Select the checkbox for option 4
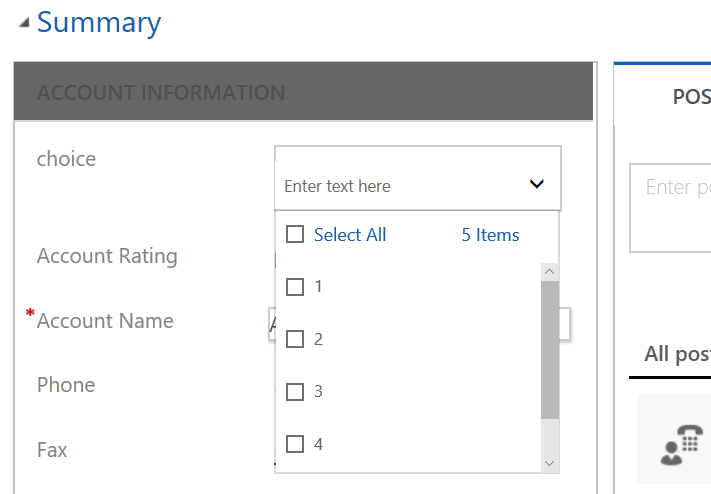The height and width of the screenshot is (494, 711). pyautogui.click(x=295, y=443)
